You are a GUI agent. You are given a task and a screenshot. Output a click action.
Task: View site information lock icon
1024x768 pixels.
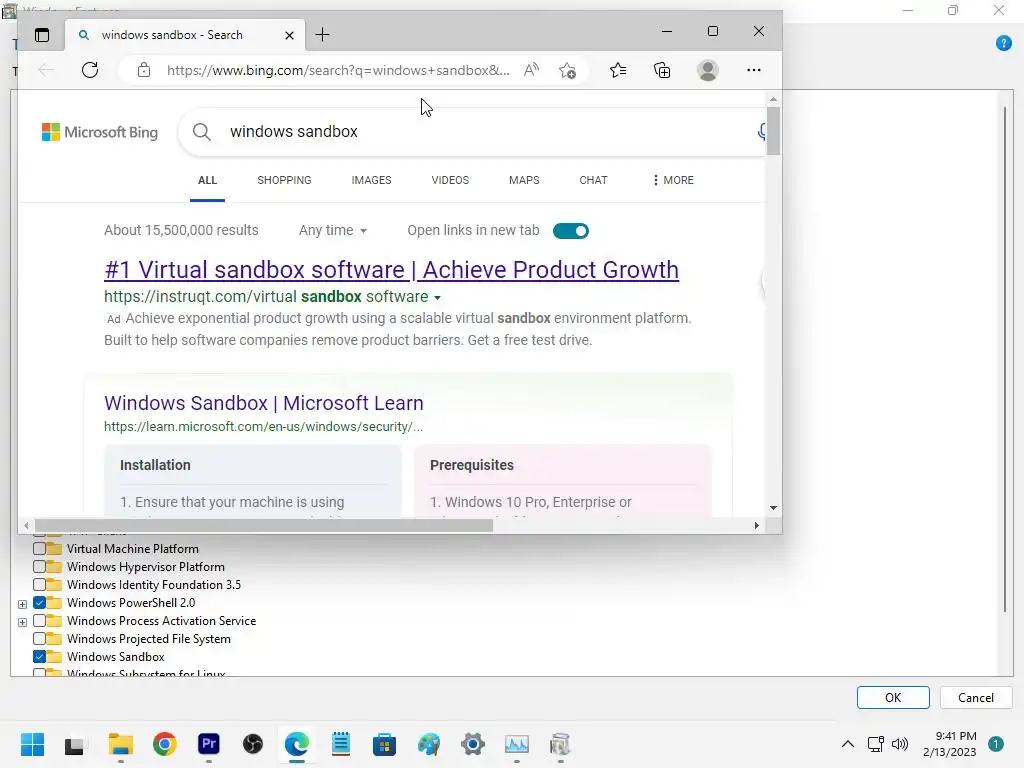144,70
